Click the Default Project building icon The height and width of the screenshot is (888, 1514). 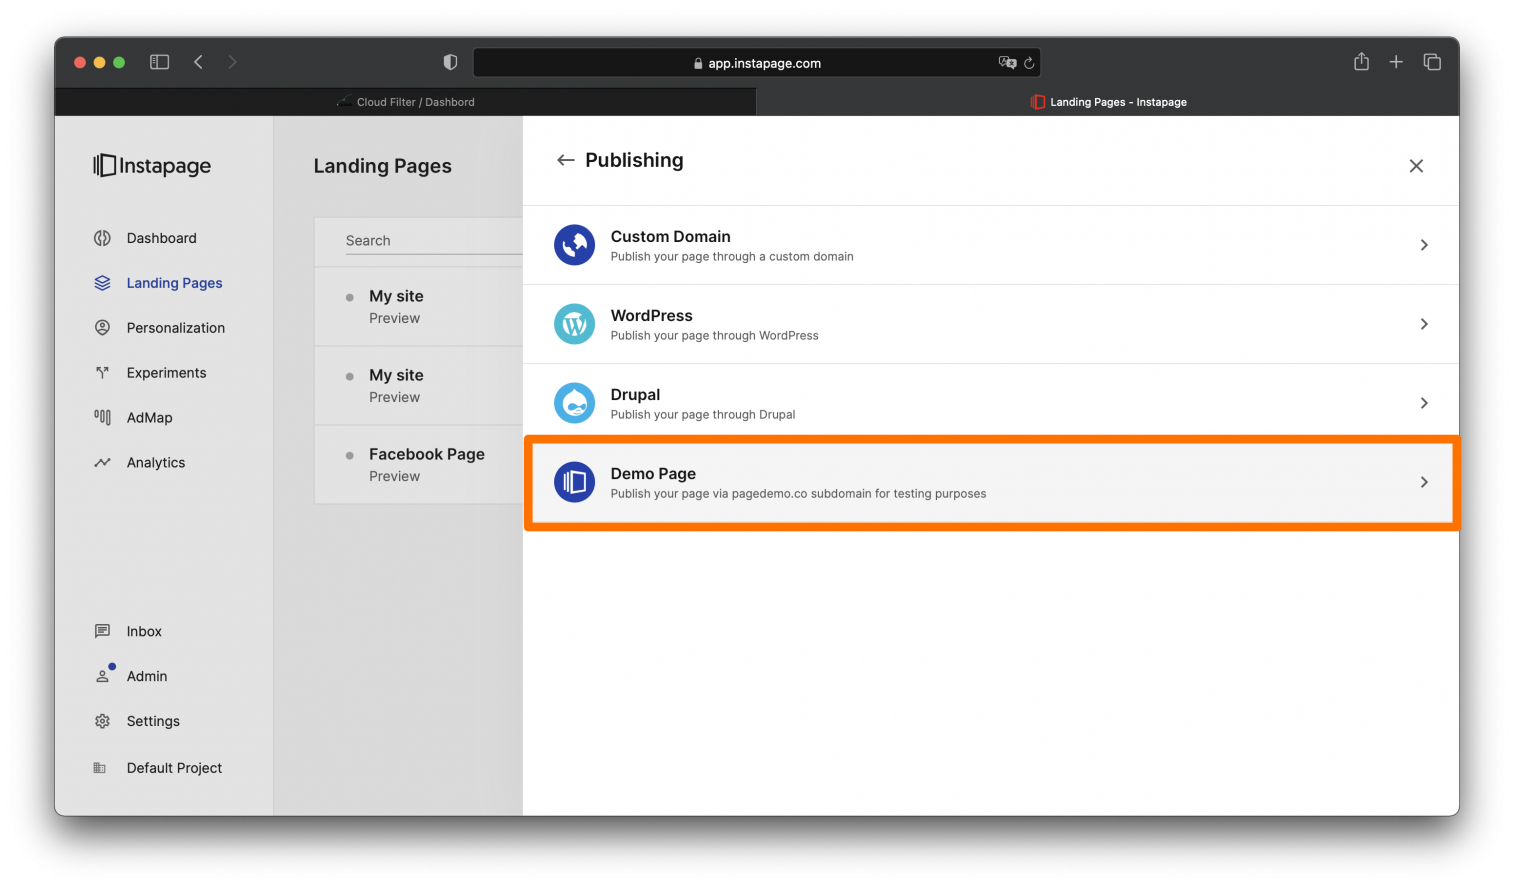click(x=100, y=768)
